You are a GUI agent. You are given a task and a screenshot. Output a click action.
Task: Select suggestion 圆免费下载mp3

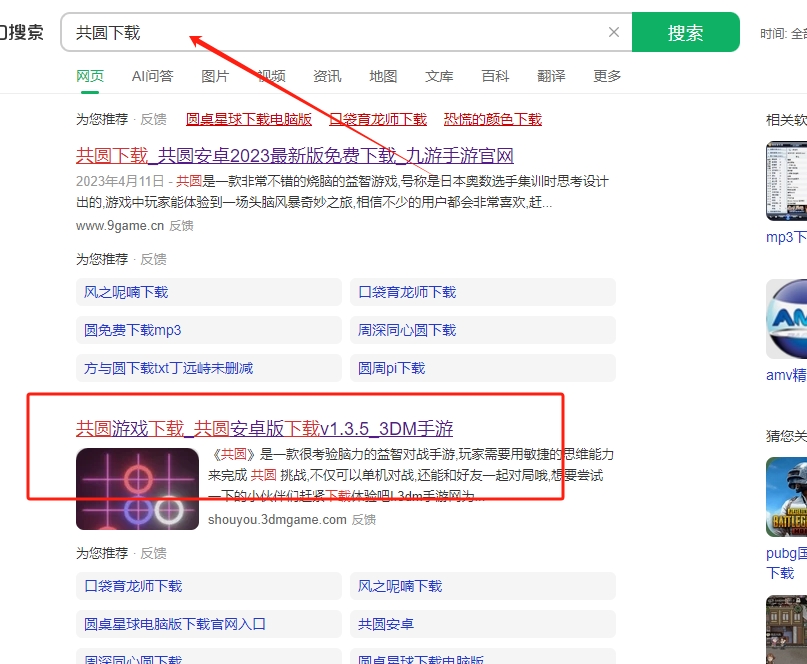click(209, 330)
